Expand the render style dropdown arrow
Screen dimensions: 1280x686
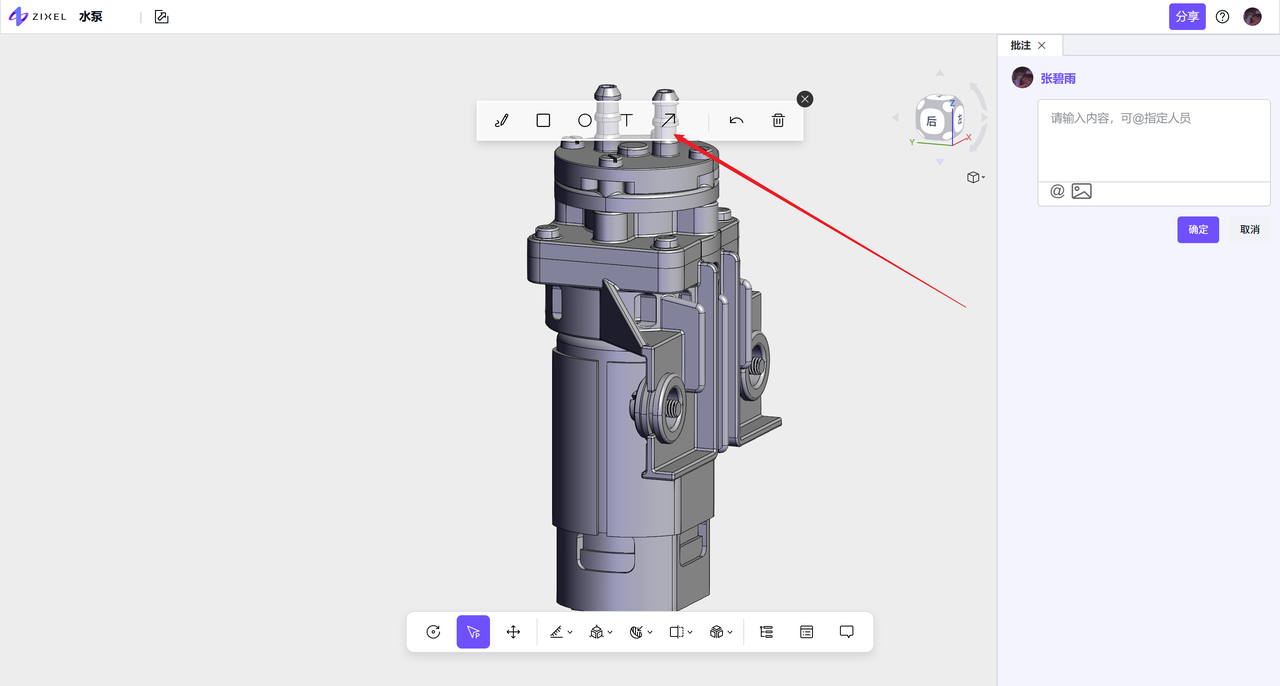coord(650,633)
